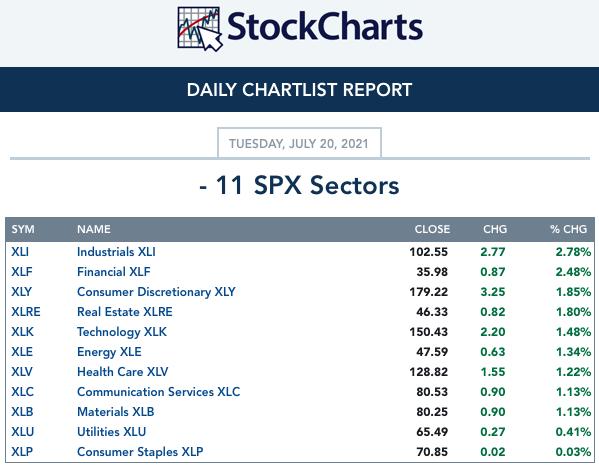Open Financial XLF chart link

pyautogui.click(x=113, y=272)
